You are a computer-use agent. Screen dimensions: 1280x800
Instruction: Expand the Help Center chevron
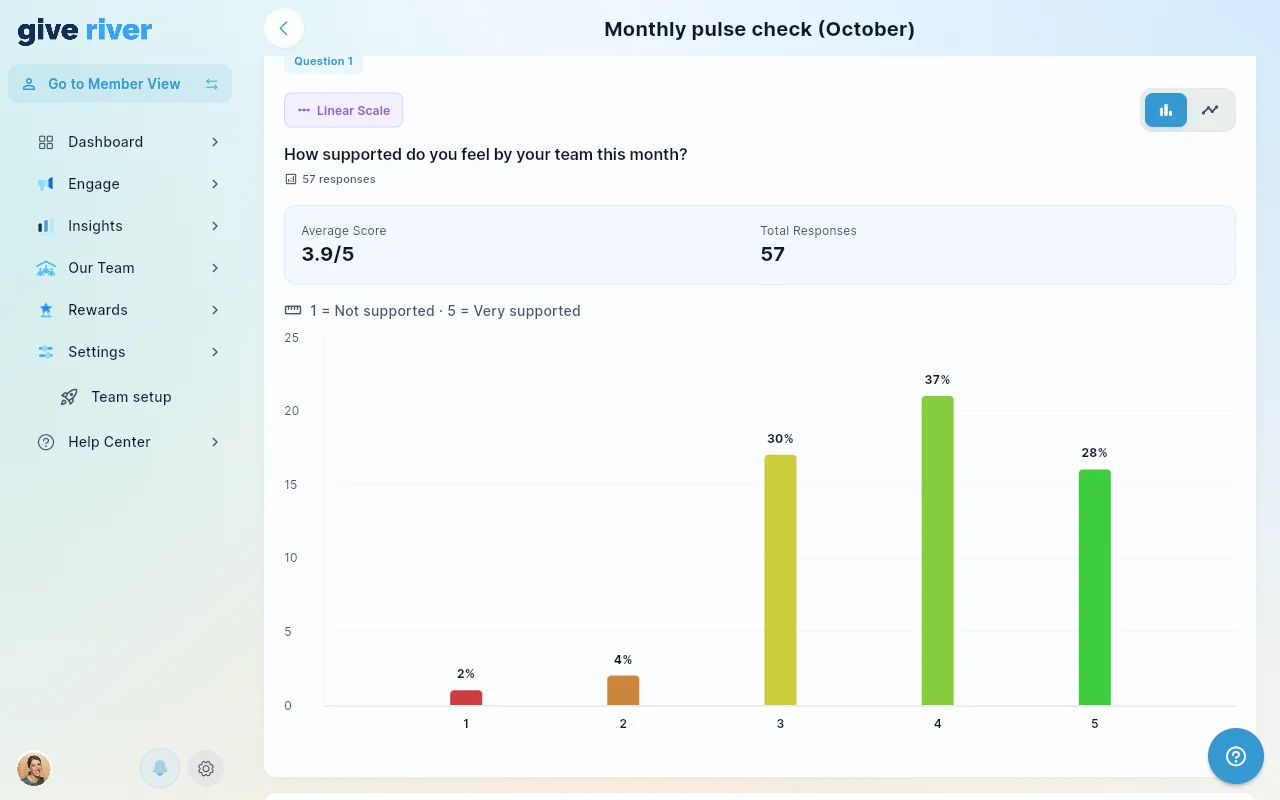pos(215,442)
